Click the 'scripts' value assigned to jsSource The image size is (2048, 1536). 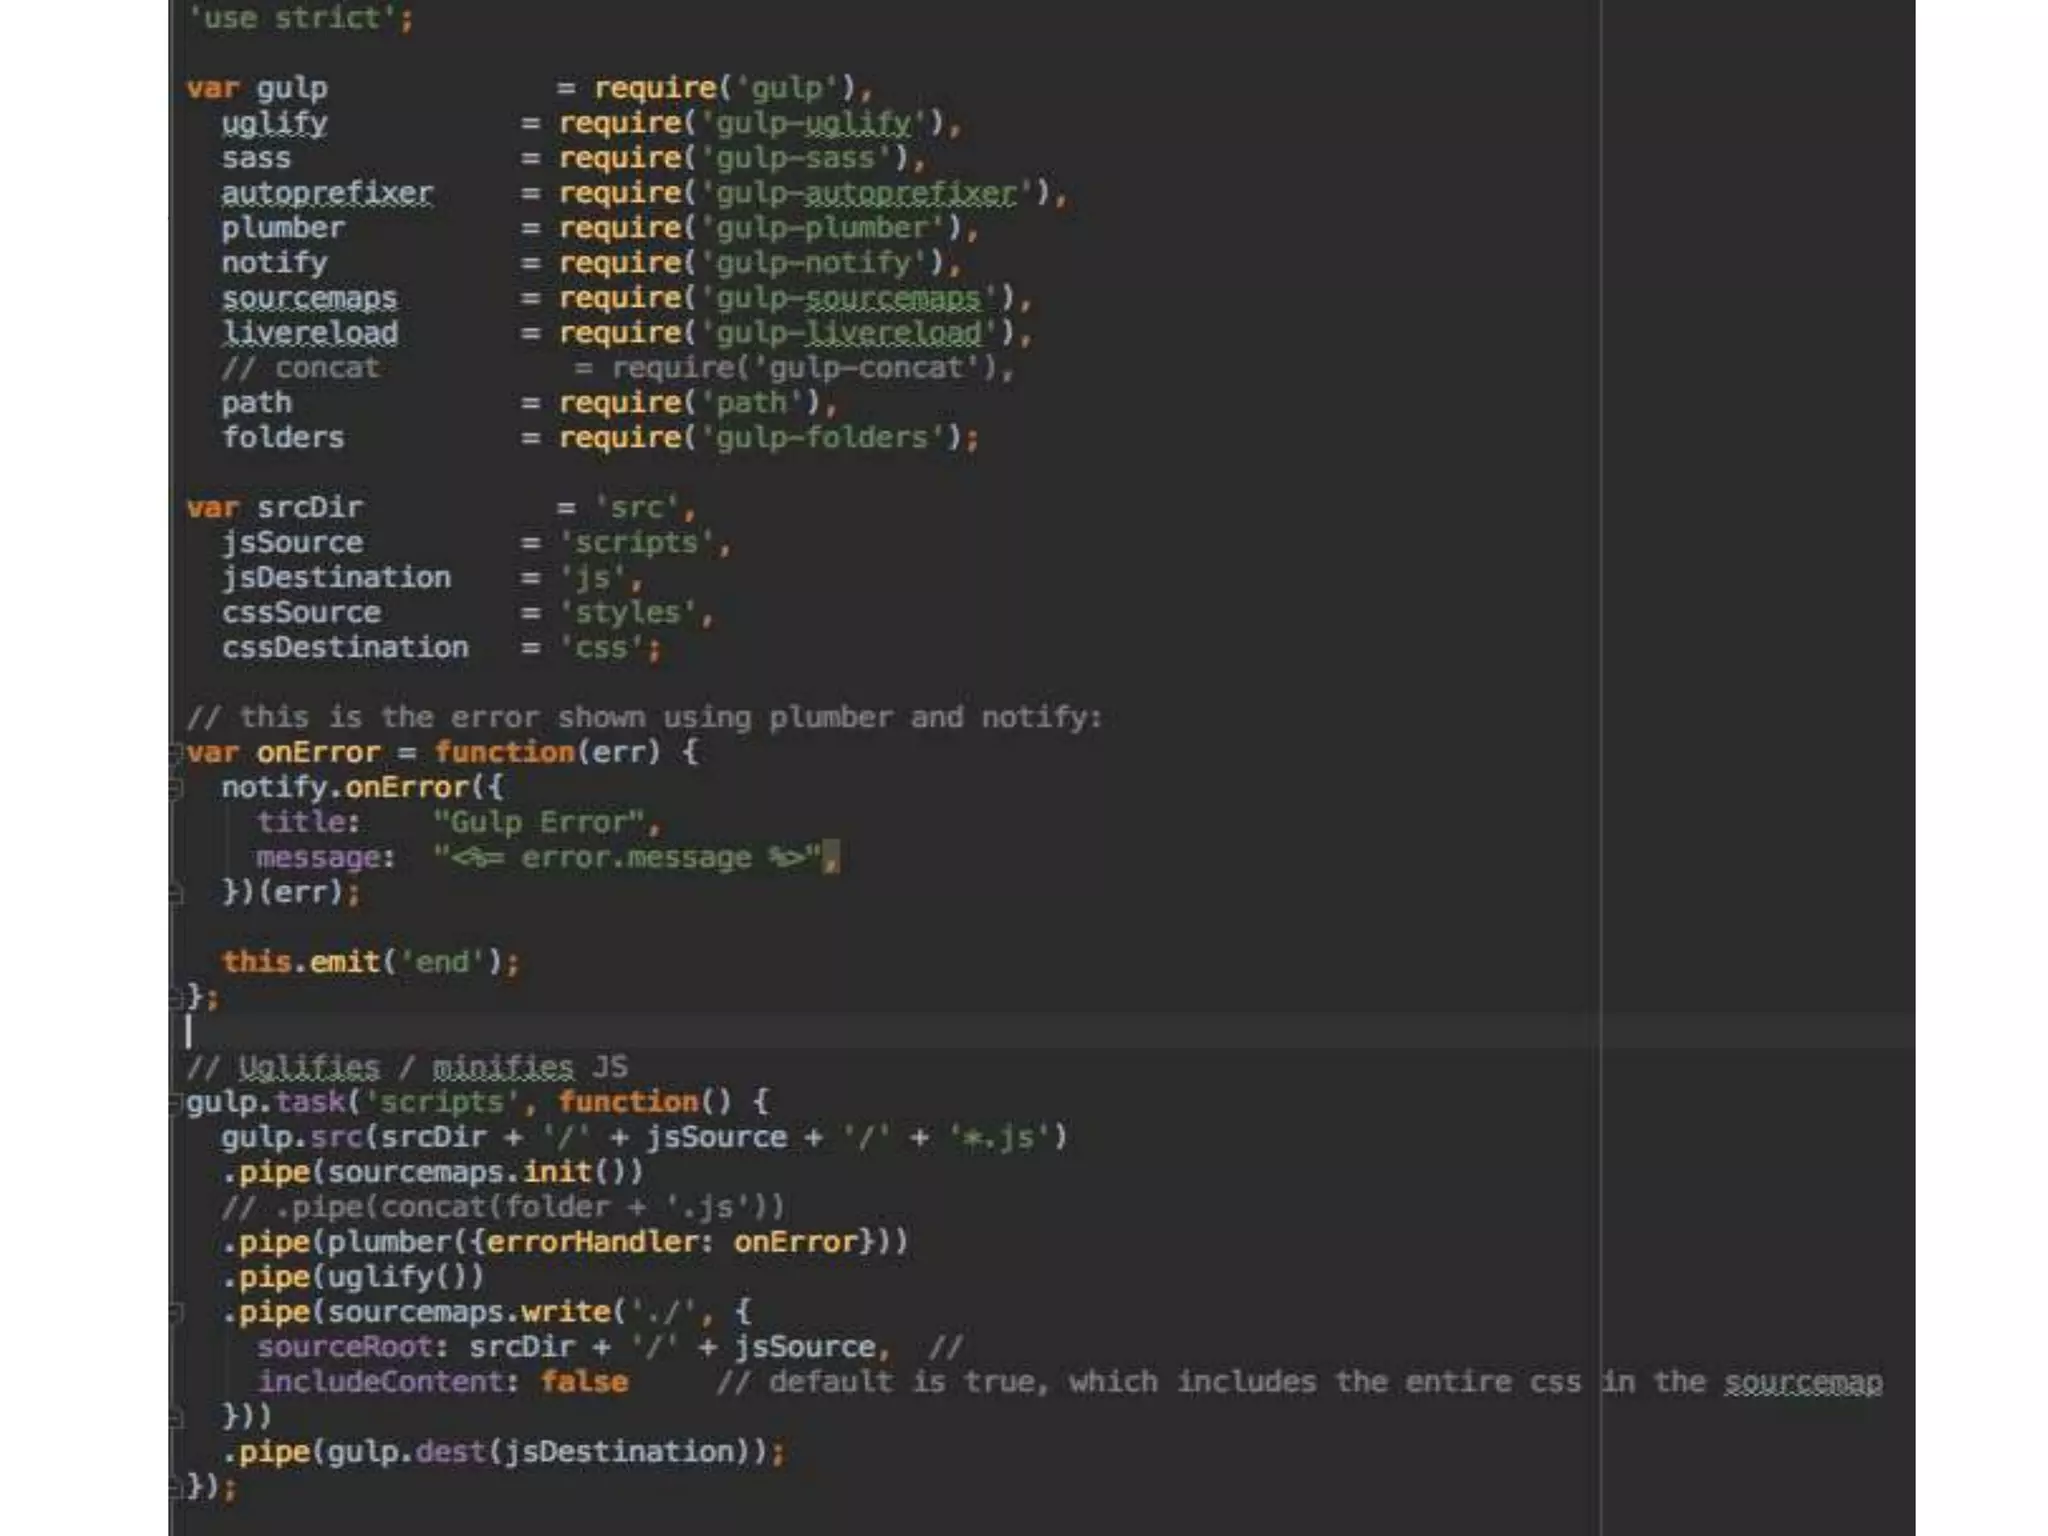click(x=636, y=543)
